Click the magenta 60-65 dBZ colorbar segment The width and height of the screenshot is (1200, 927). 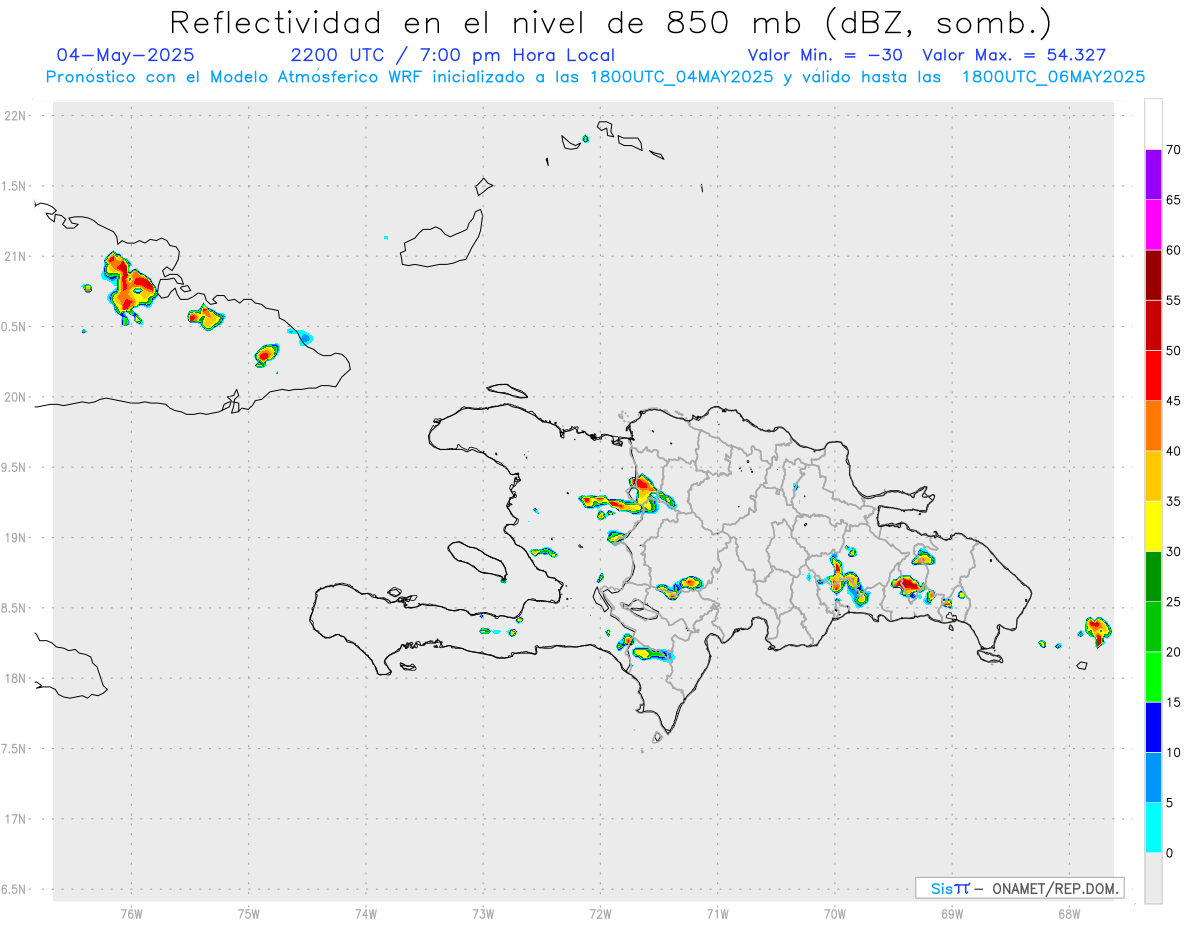(x=1153, y=225)
